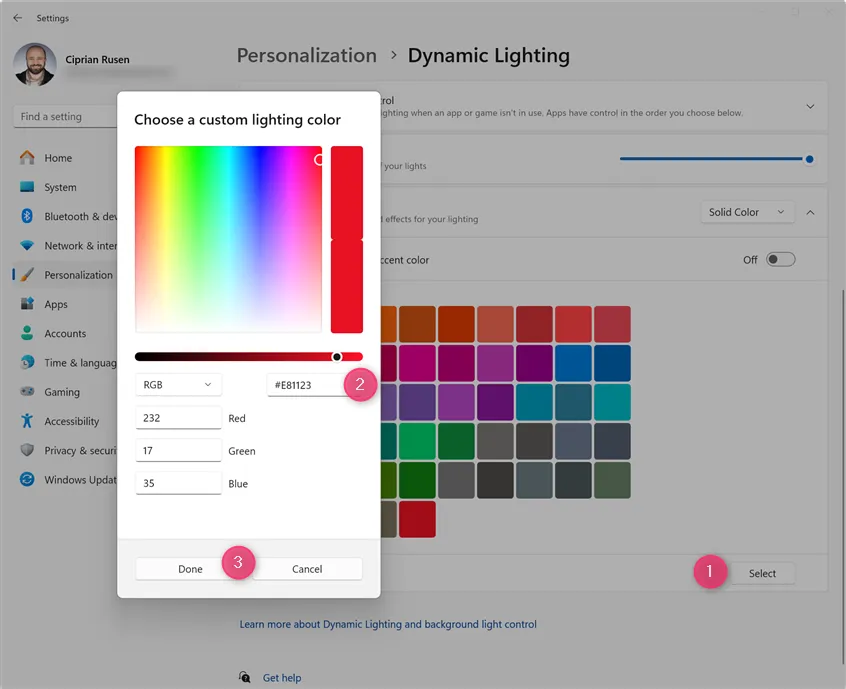Select the Bluetooth & devices icon
The height and width of the screenshot is (689, 846).
27,216
